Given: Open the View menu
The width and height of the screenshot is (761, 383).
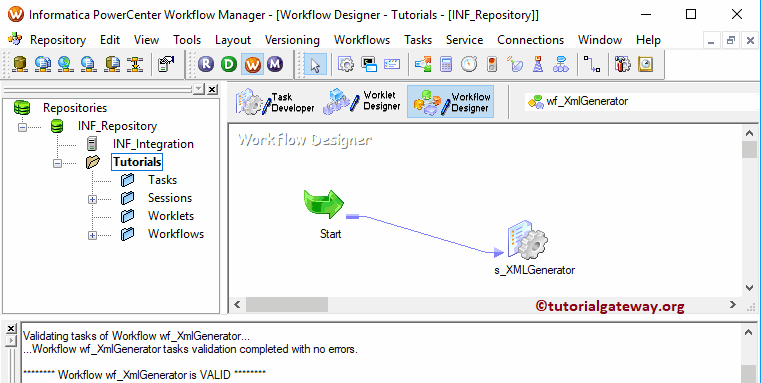Looking at the screenshot, I should click(146, 40).
